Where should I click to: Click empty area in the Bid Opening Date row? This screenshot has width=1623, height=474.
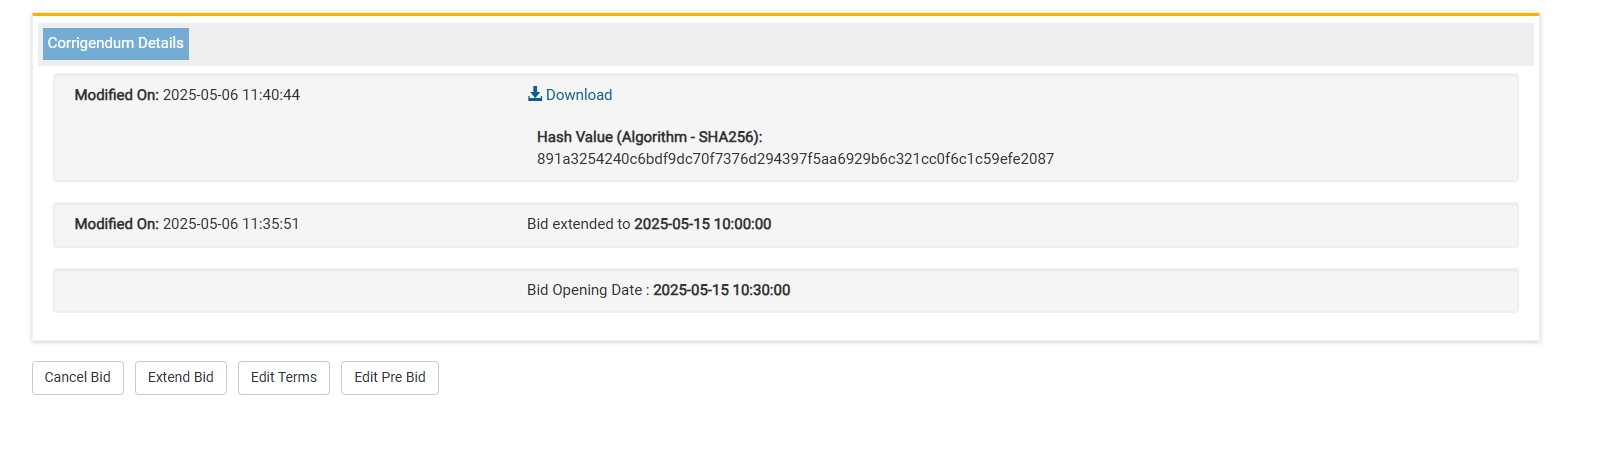point(1150,290)
